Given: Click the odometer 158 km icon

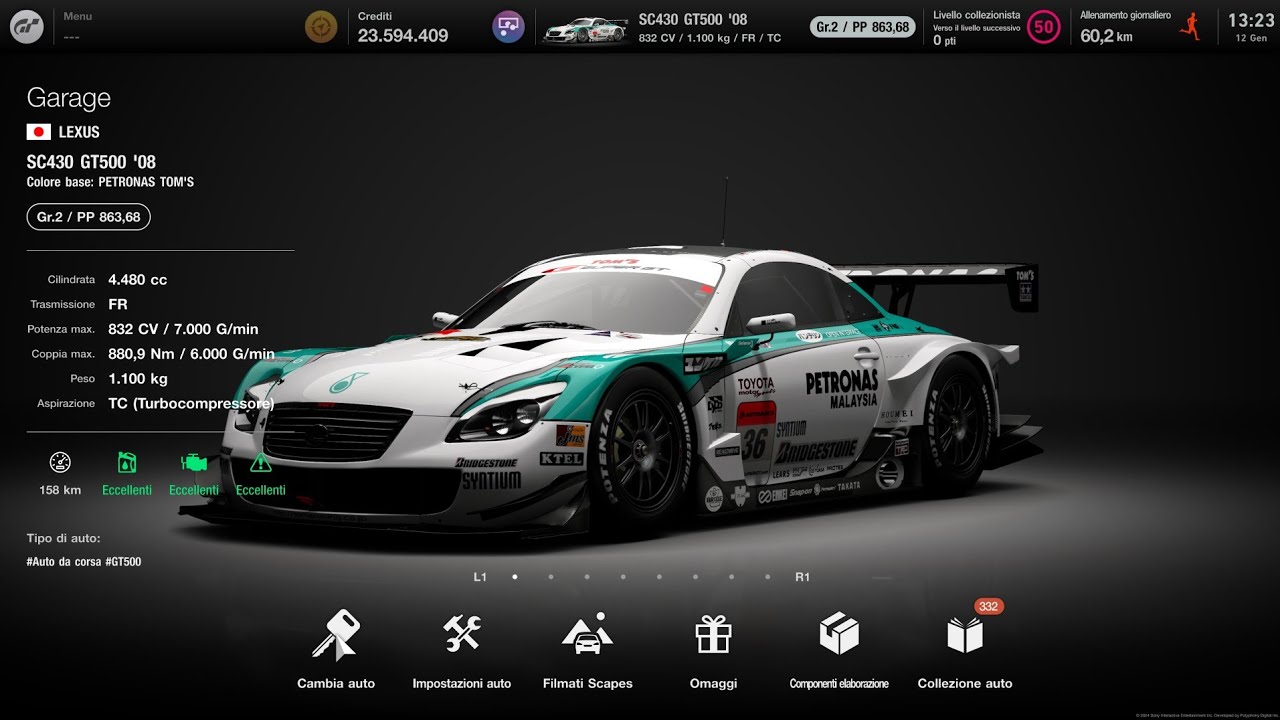Looking at the screenshot, I should click(x=60, y=463).
